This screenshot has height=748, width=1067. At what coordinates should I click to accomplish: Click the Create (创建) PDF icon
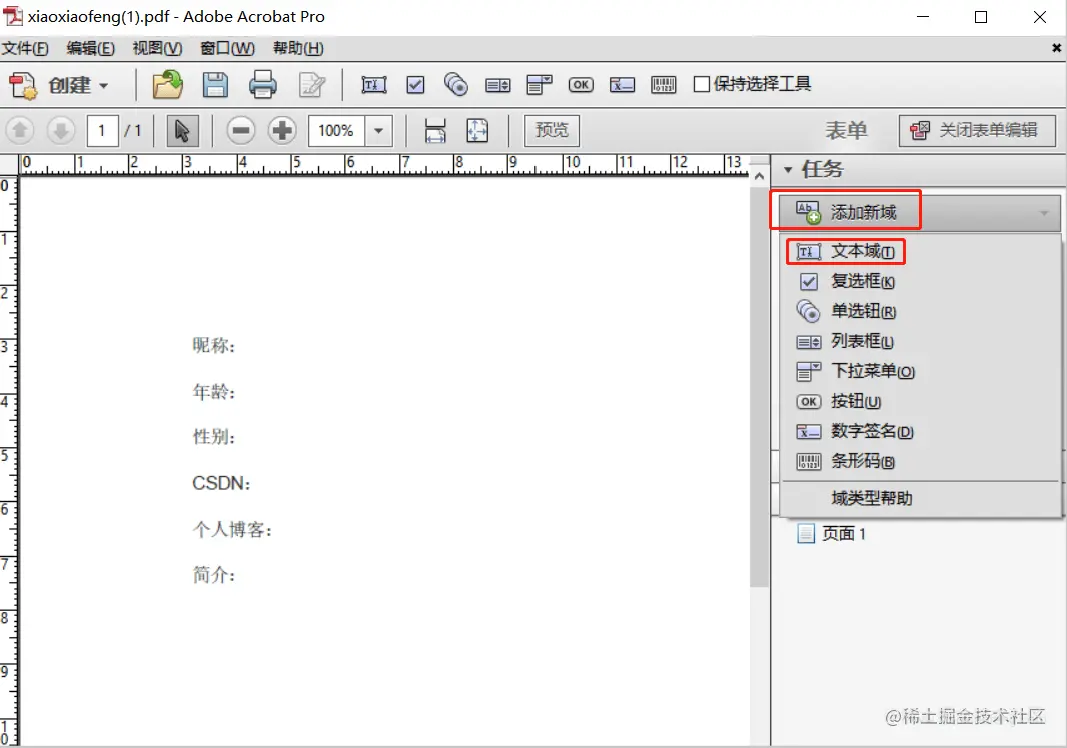coord(24,86)
